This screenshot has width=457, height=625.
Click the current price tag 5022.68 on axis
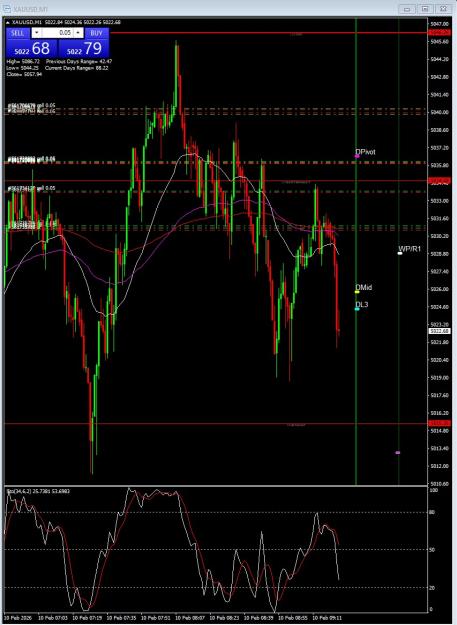439,331
